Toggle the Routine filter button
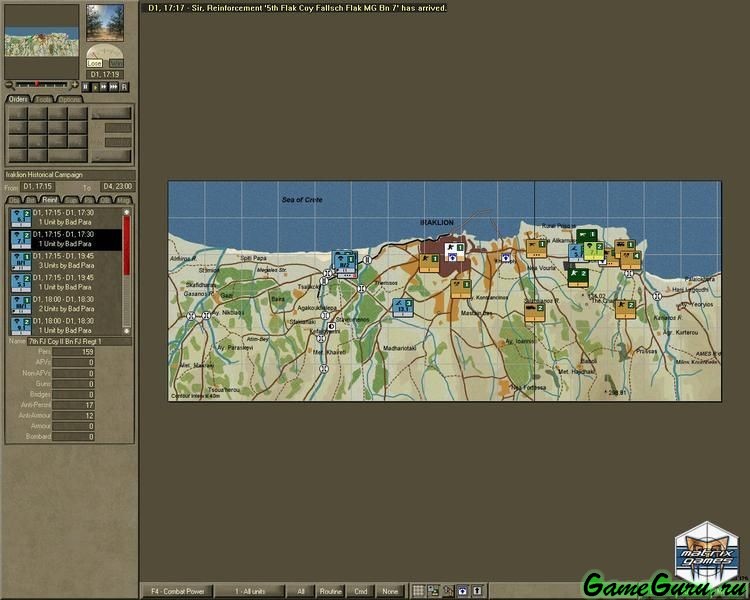Screen dimensions: 750x600 (x=331, y=591)
